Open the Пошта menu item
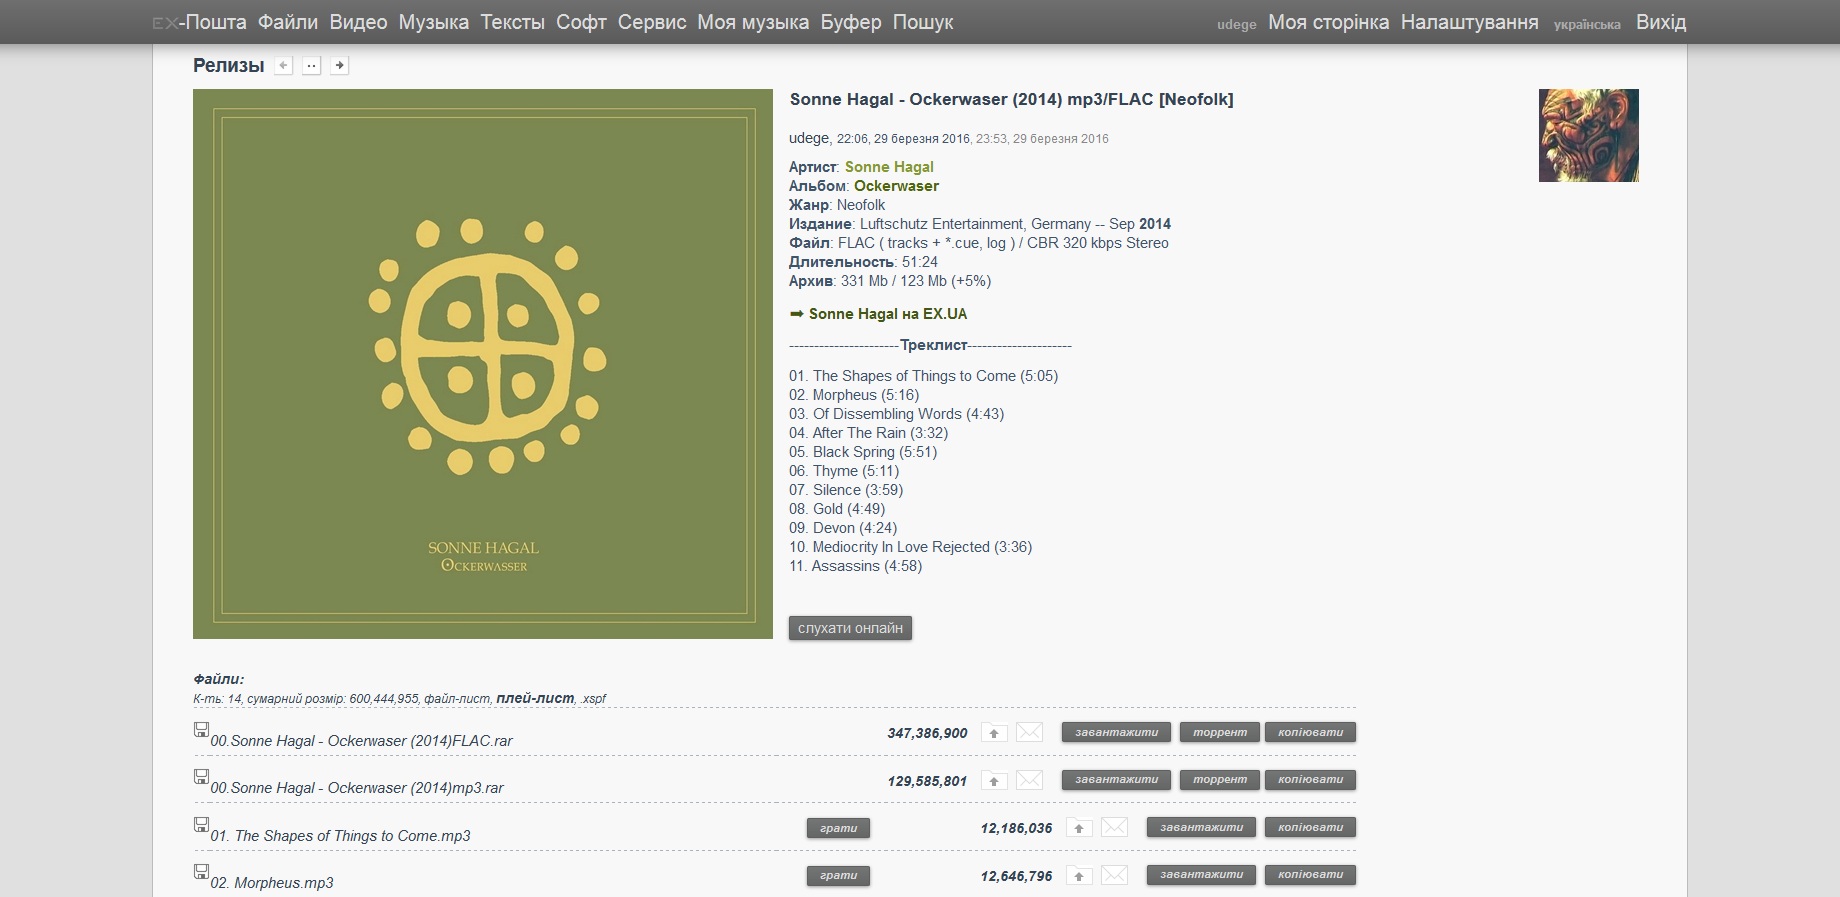The width and height of the screenshot is (1840, 897). tap(215, 22)
